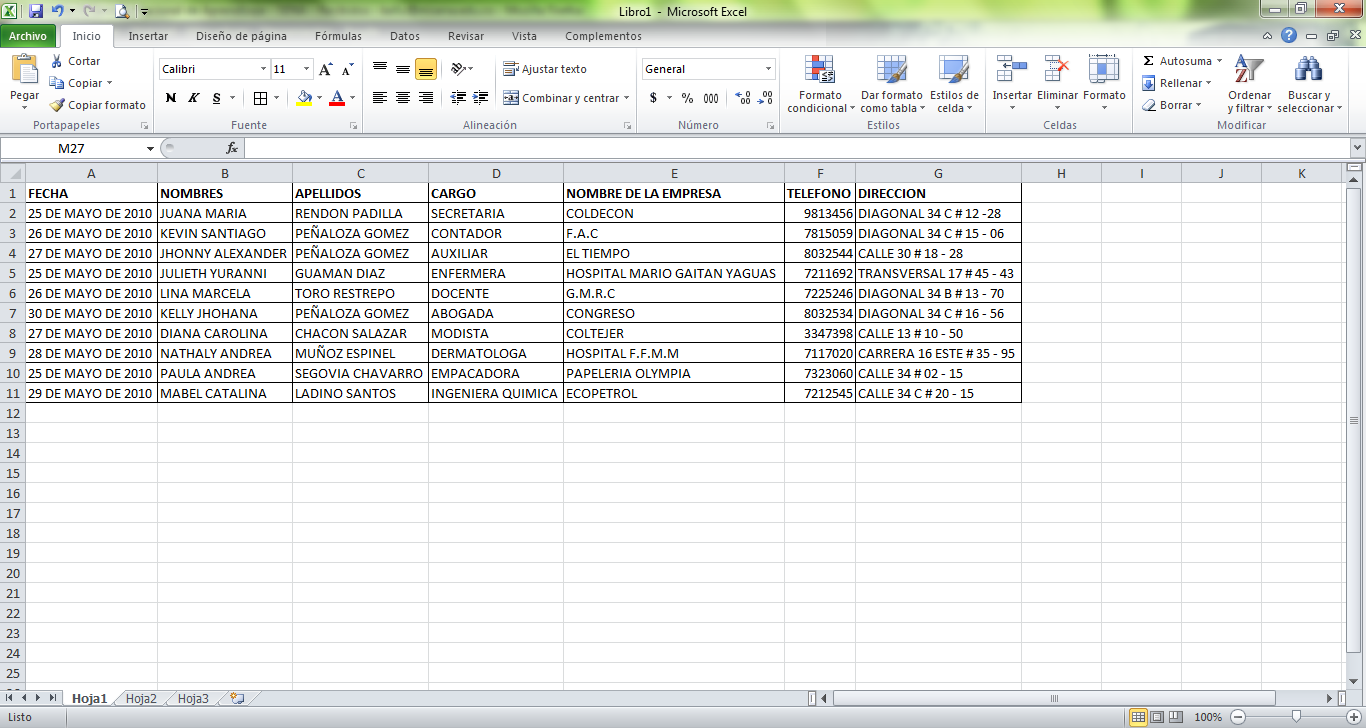The width and height of the screenshot is (1366, 728).
Task: Apply percent style
Action: click(688, 98)
